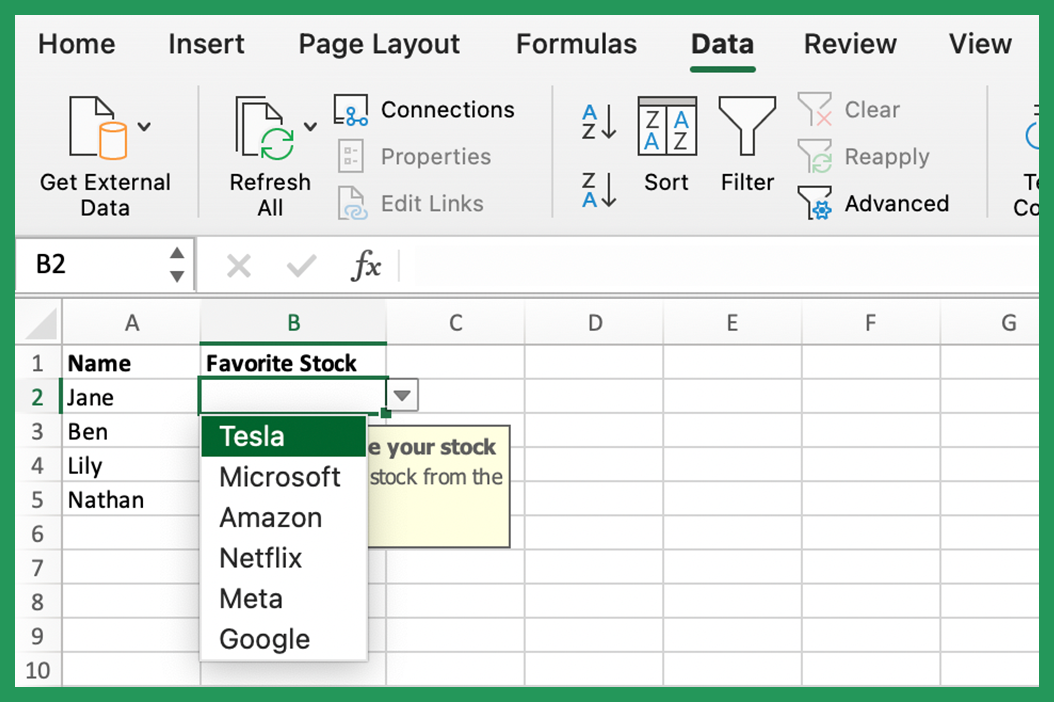Screen dimensions: 1054x702
Task: Click the Filter funnel icon
Action: (747, 126)
